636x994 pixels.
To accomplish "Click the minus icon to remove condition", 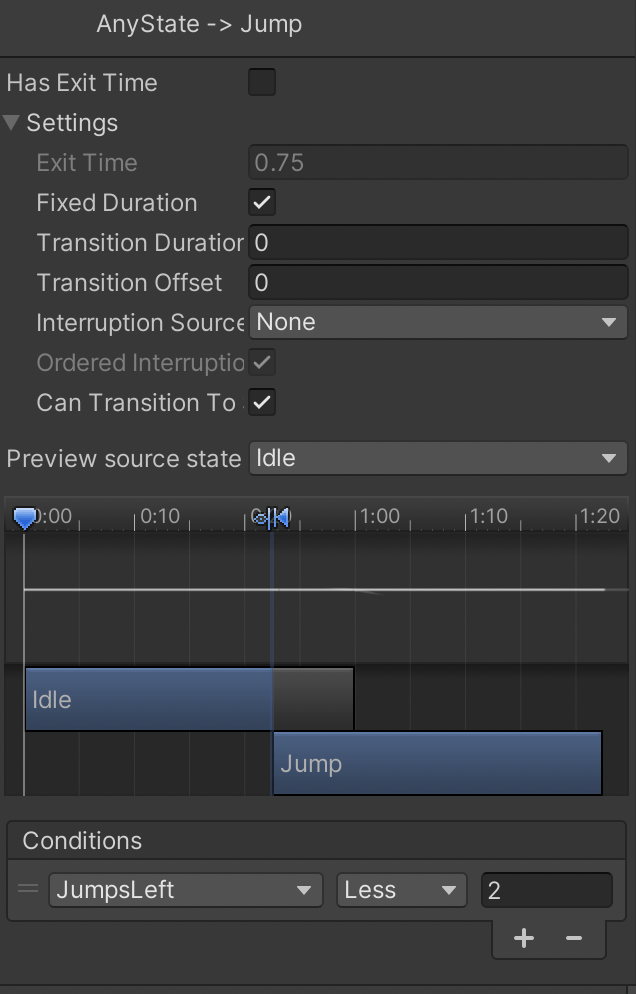I will (574, 938).
